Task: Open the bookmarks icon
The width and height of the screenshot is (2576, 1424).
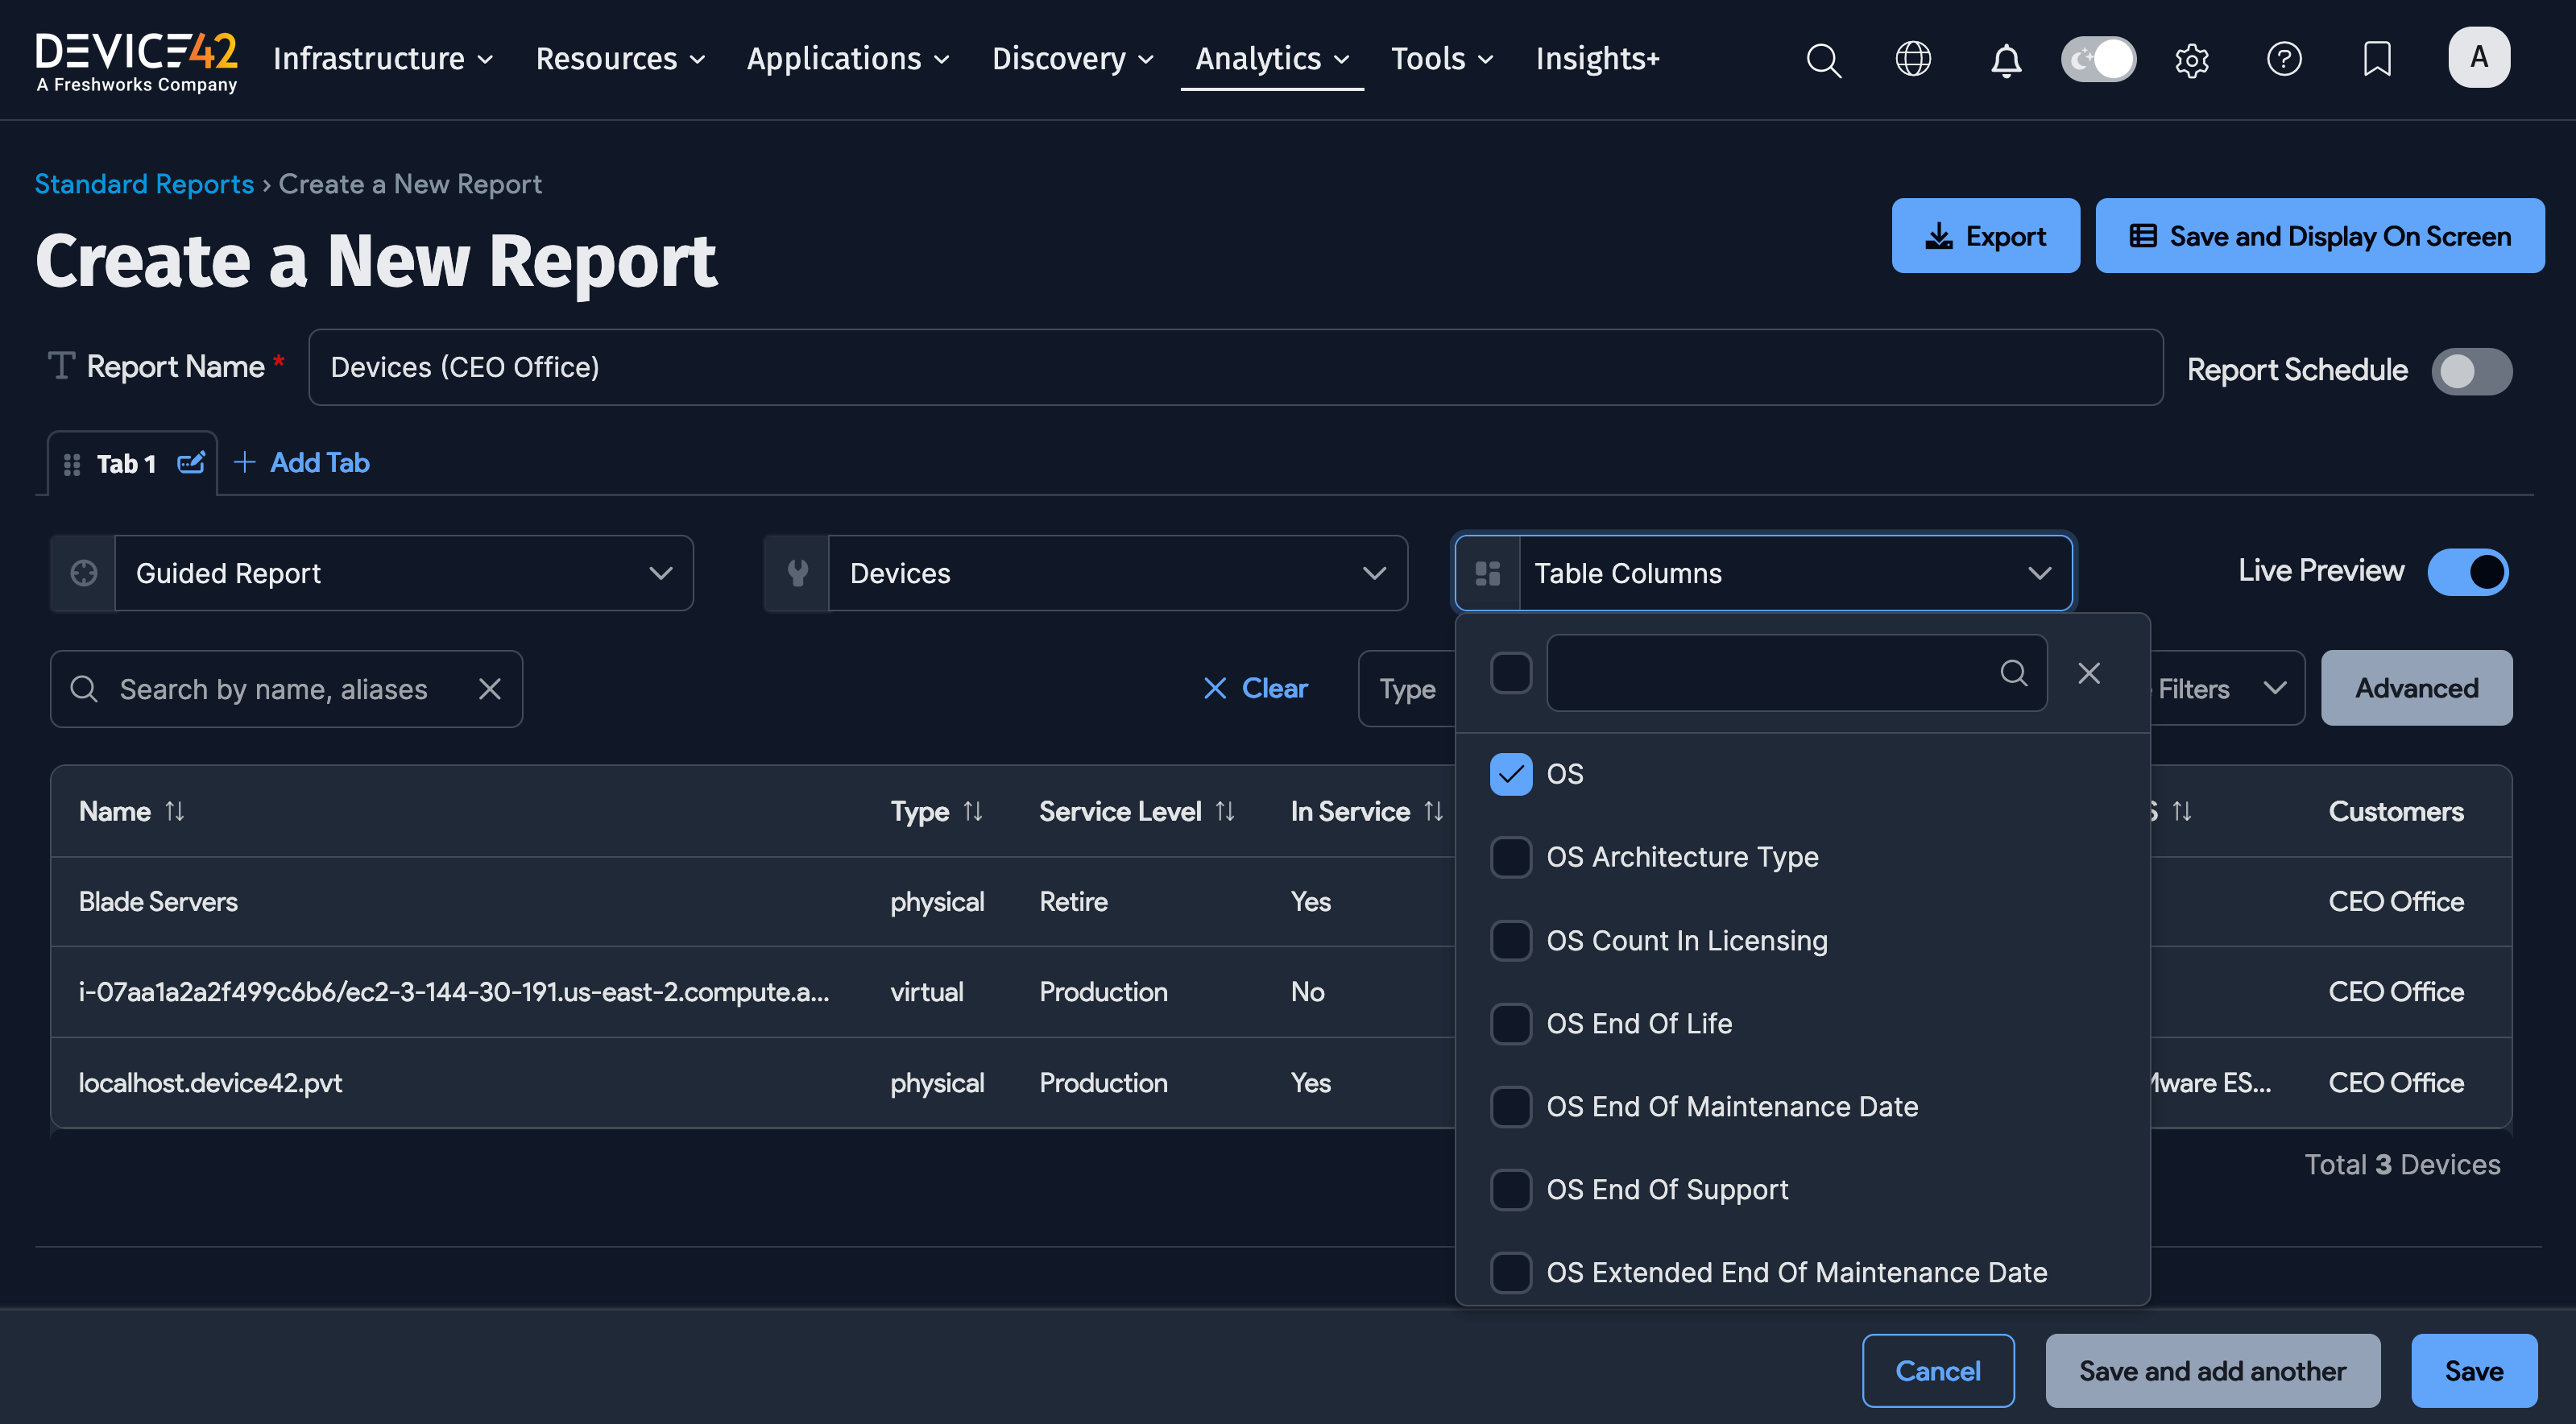Action: pos(2377,59)
